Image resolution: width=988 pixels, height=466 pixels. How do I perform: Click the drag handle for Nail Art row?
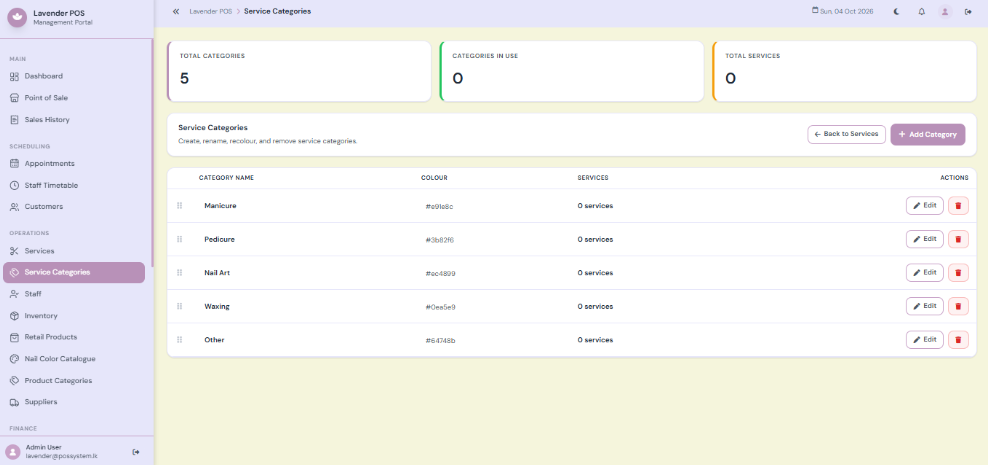(180, 273)
